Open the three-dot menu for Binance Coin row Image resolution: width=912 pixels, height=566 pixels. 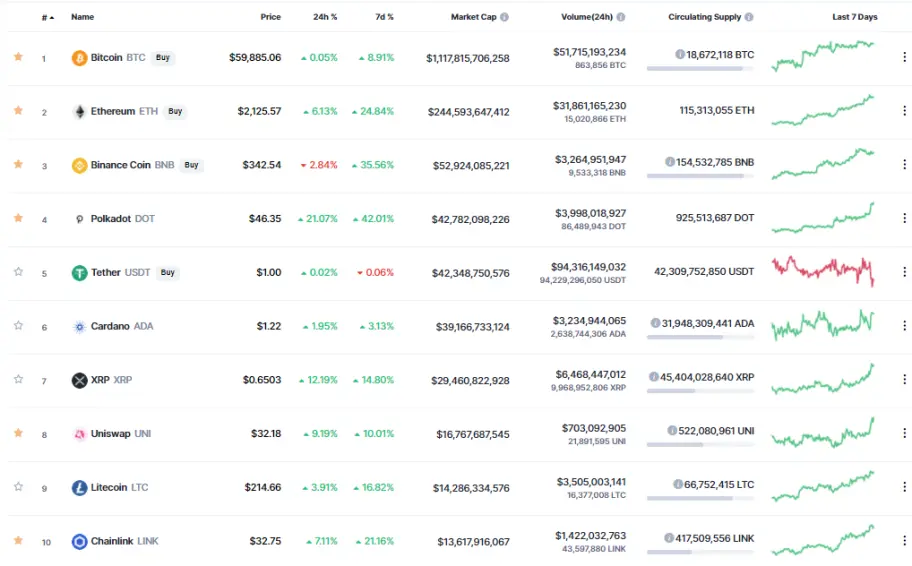click(x=904, y=164)
